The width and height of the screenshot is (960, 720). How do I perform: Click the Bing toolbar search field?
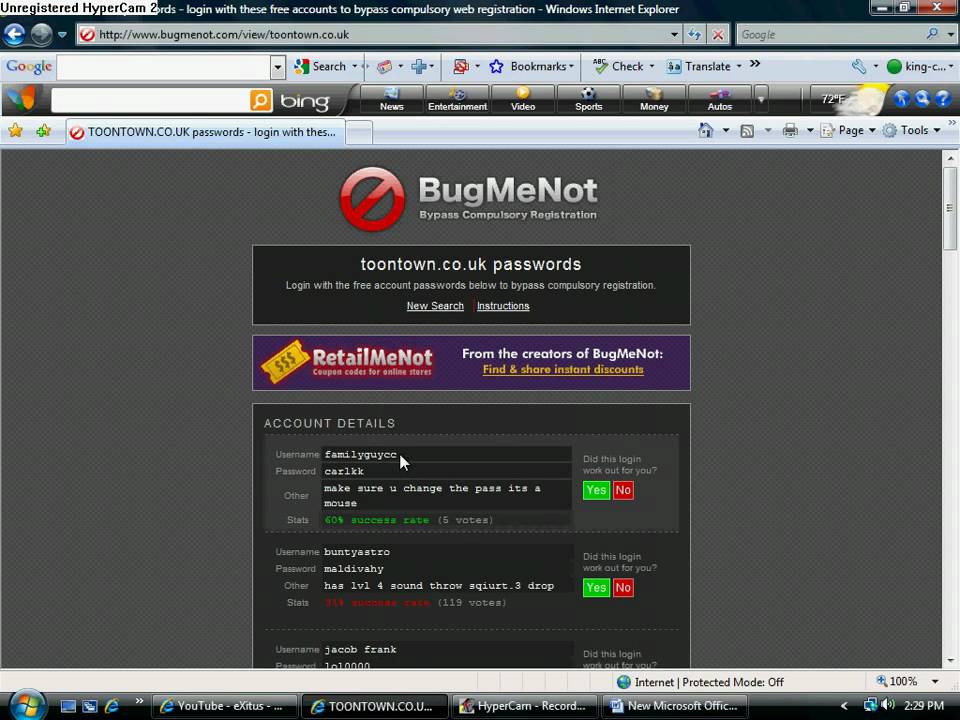(x=150, y=100)
